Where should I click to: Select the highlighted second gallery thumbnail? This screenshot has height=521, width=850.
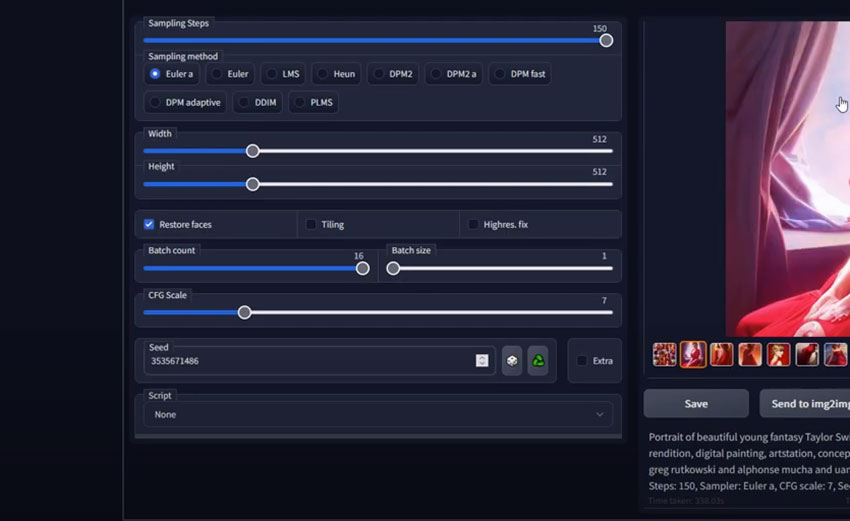[x=693, y=355]
